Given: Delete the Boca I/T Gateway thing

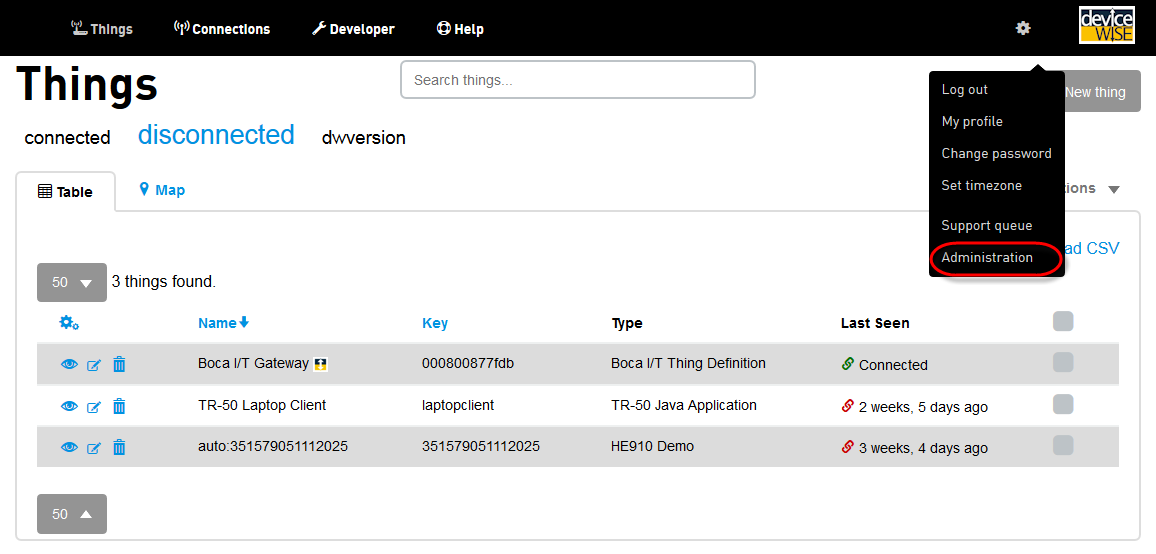Looking at the screenshot, I should tap(119, 365).
